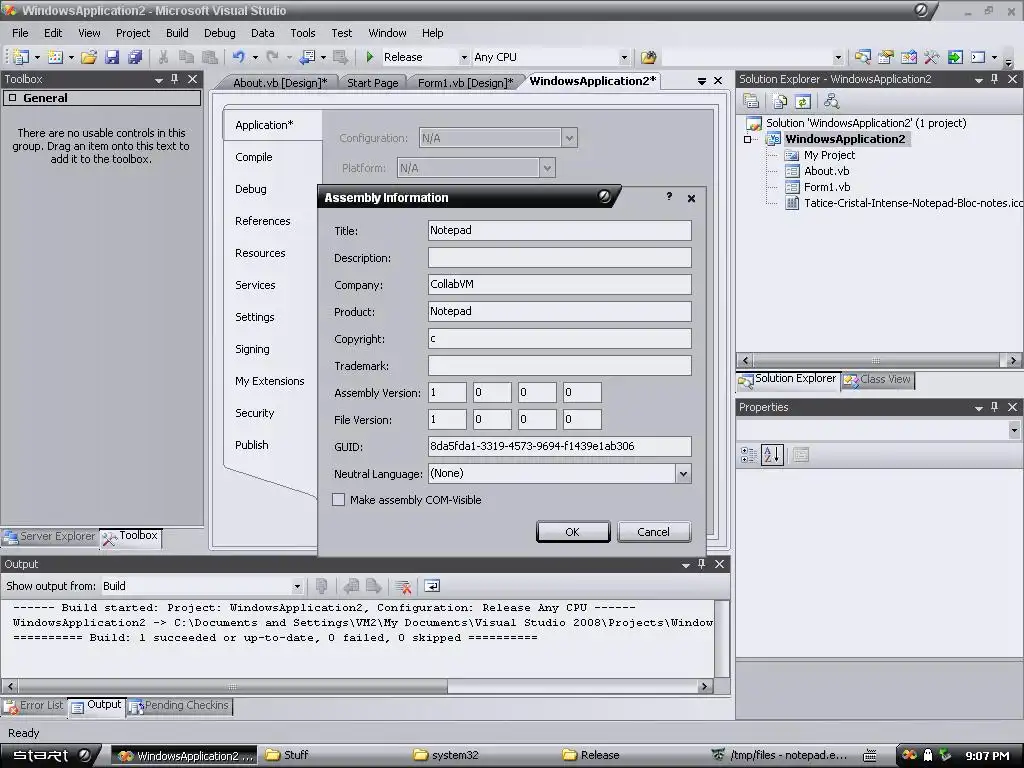Collapse the WindowsApplication2 project tree node
This screenshot has height=768, width=1024.
point(748,139)
